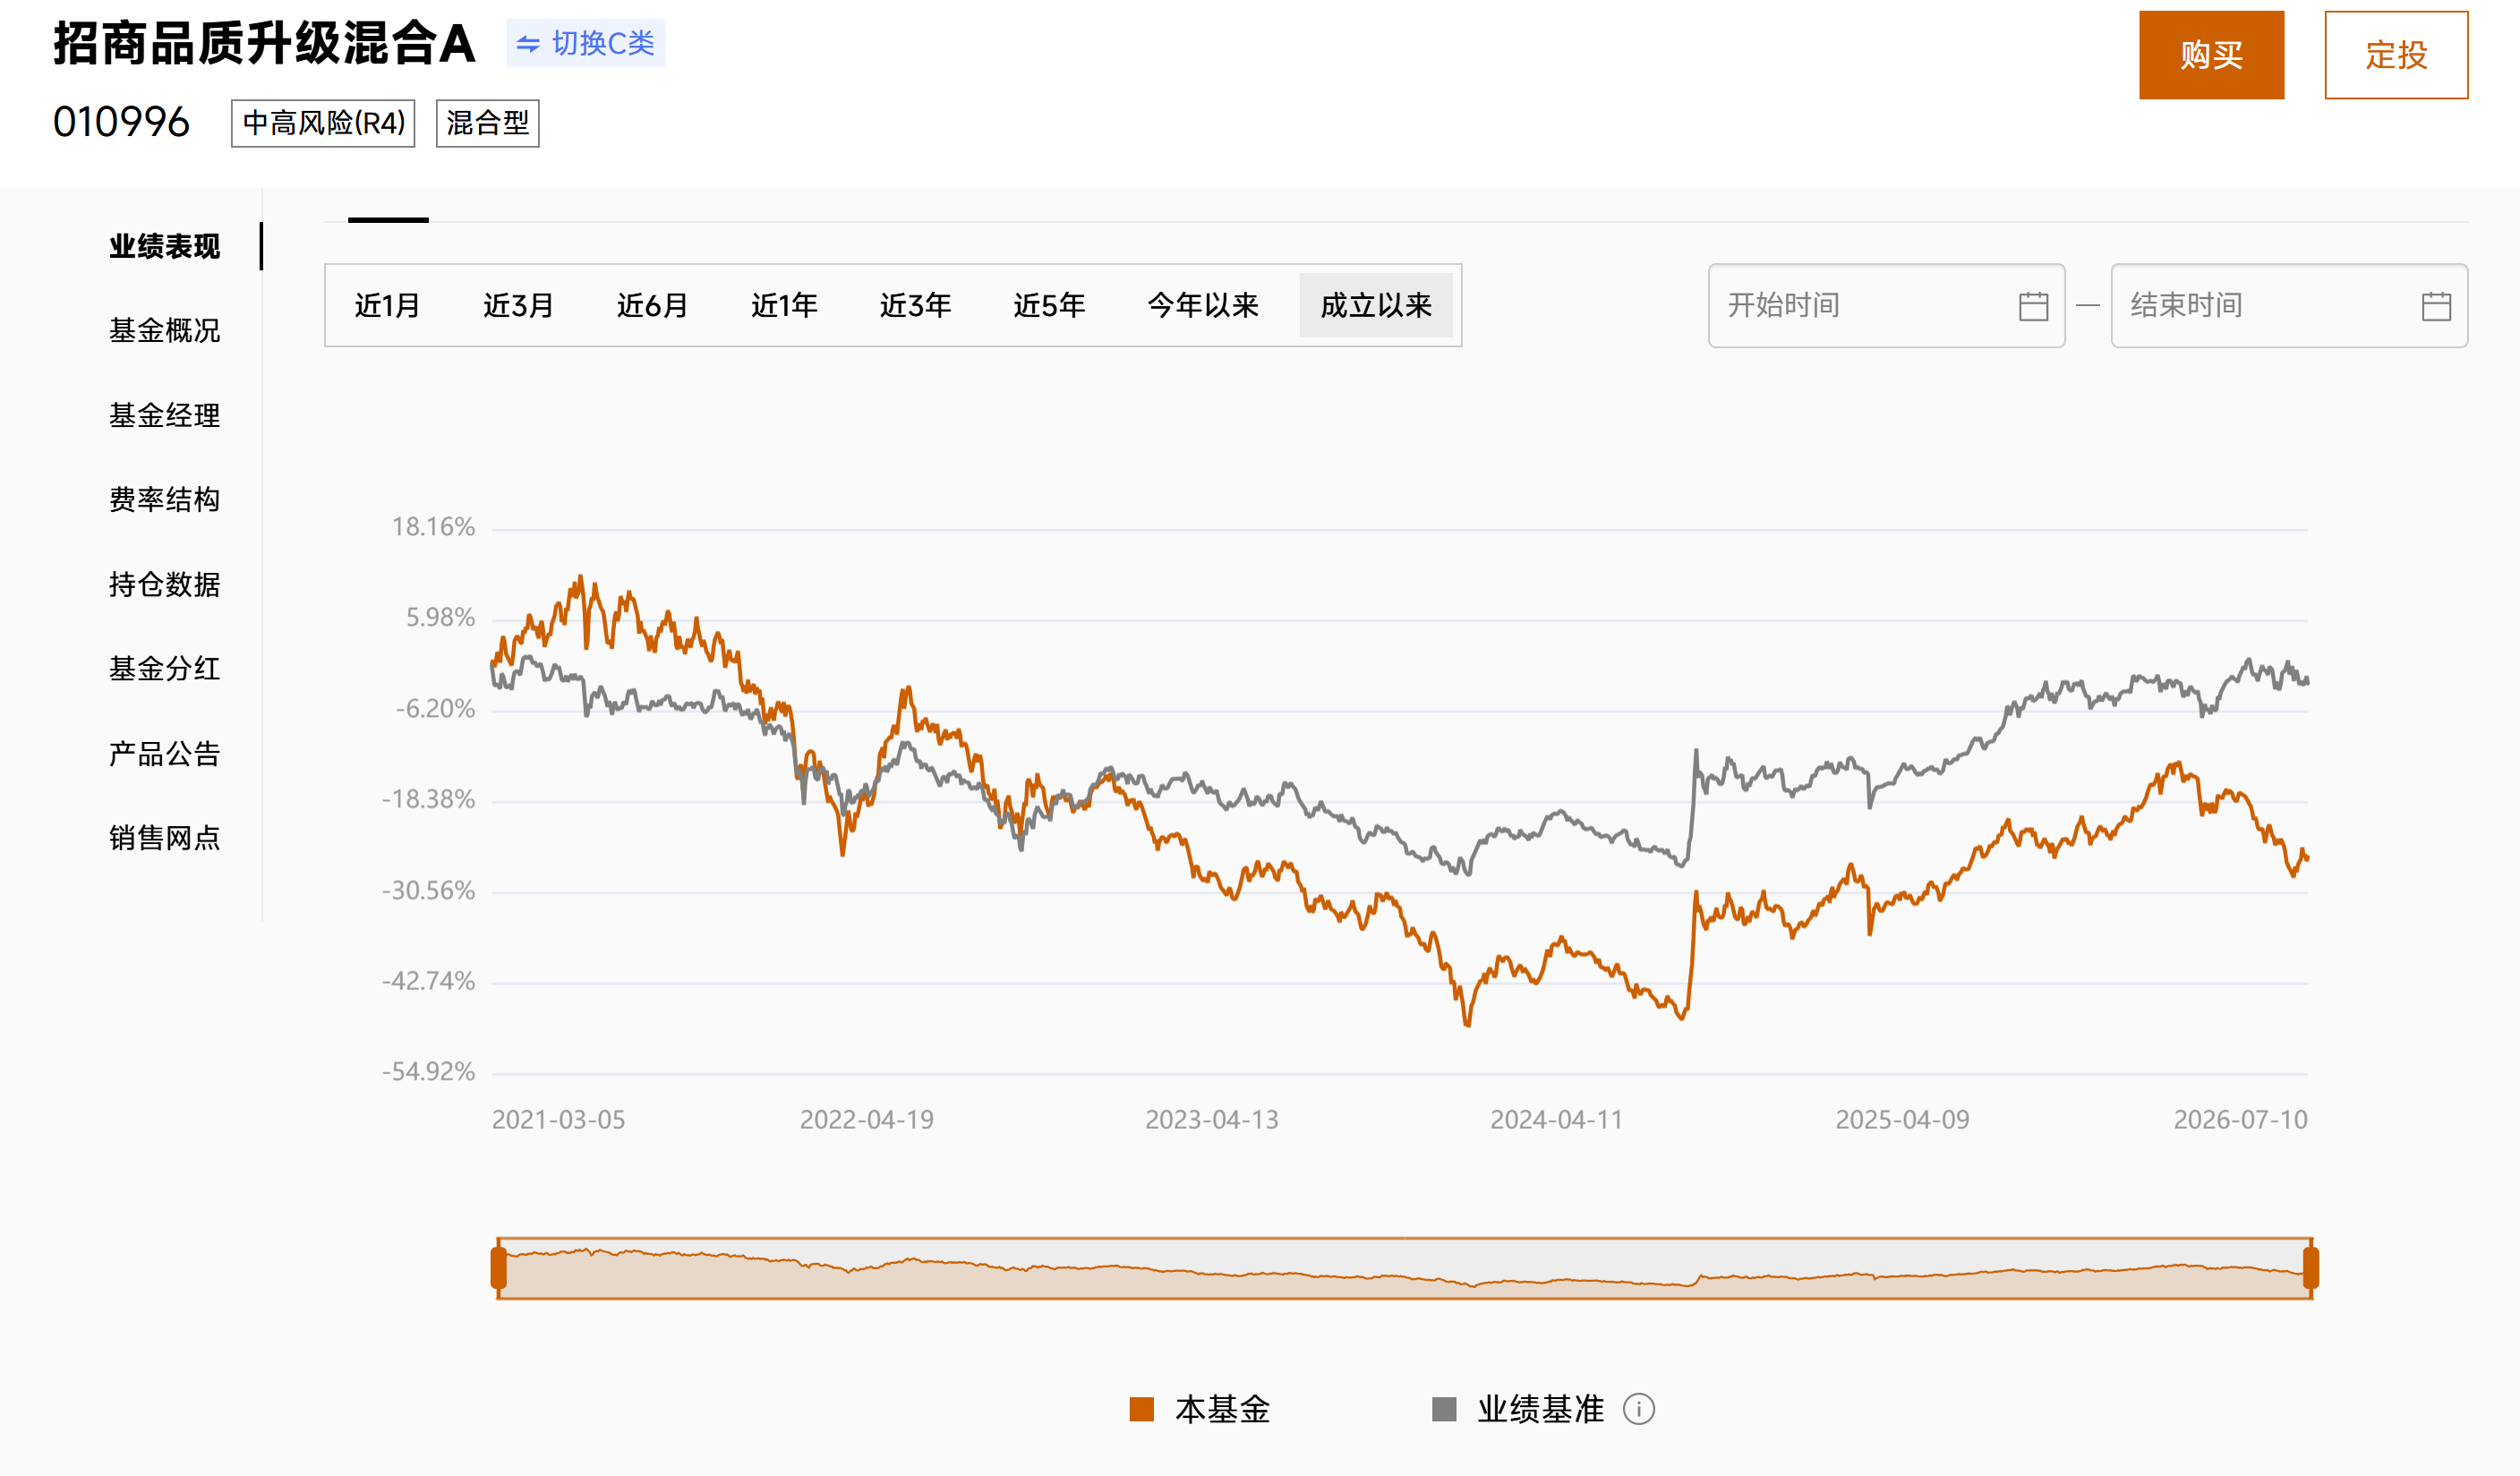Screen dimensions: 2520x1476
Task: Select the 近3年 time range
Action: (915, 305)
